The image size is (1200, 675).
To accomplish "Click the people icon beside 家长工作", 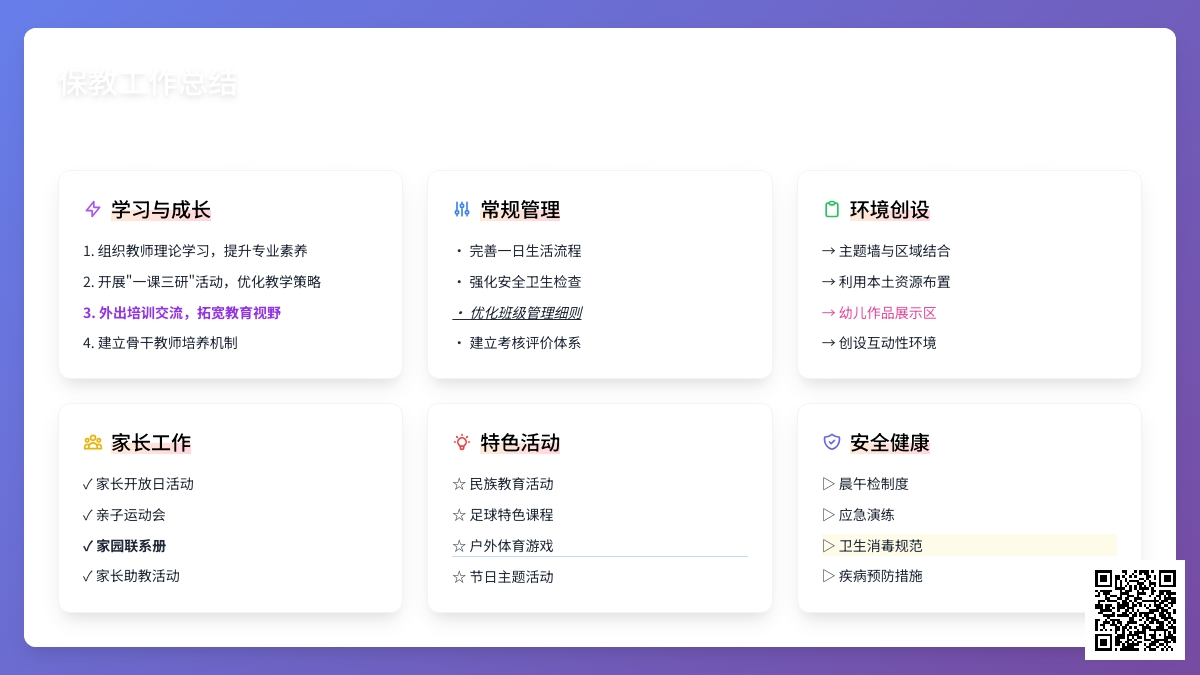I will pos(93,442).
